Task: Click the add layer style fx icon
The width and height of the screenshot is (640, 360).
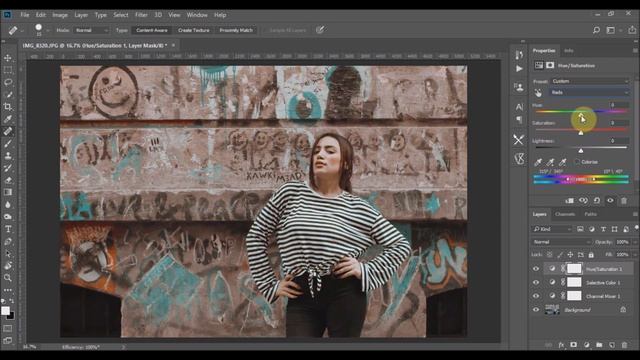Action: coord(561,345)
